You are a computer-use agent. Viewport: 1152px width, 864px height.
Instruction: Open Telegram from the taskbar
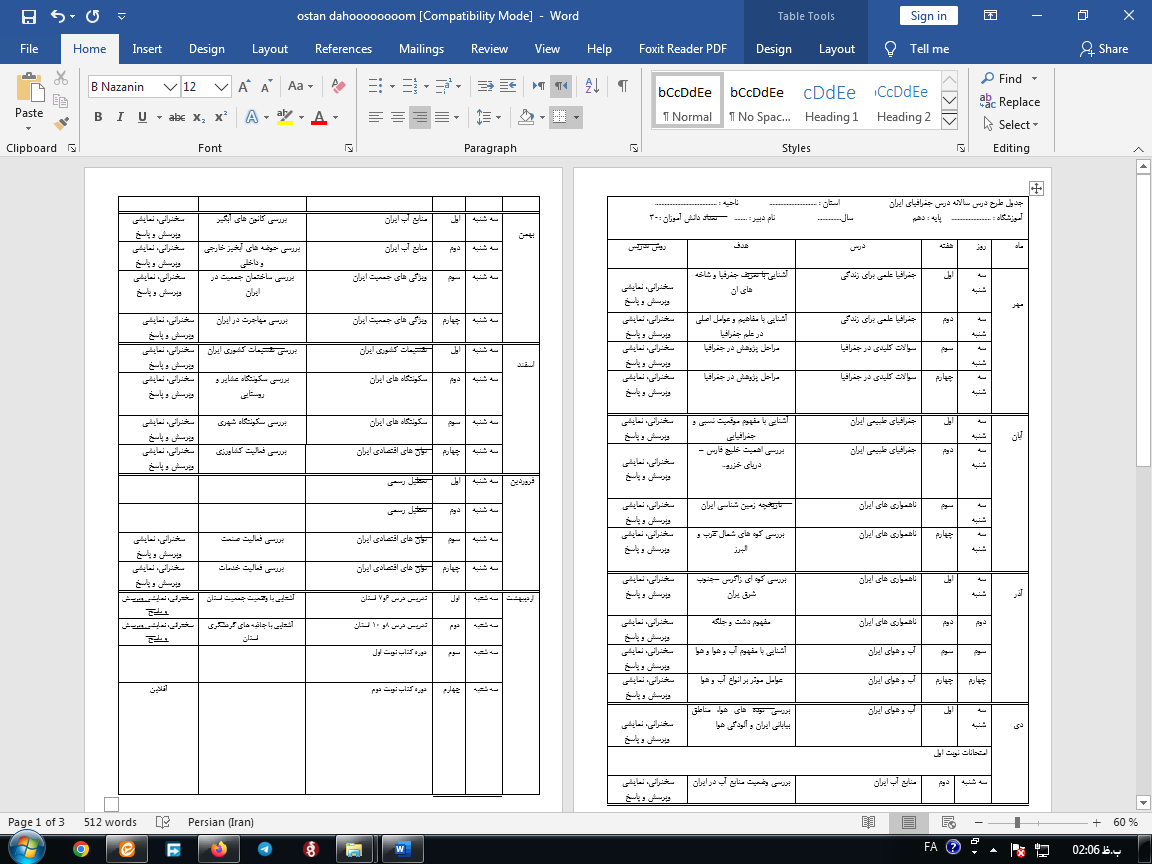coord(264,848)
